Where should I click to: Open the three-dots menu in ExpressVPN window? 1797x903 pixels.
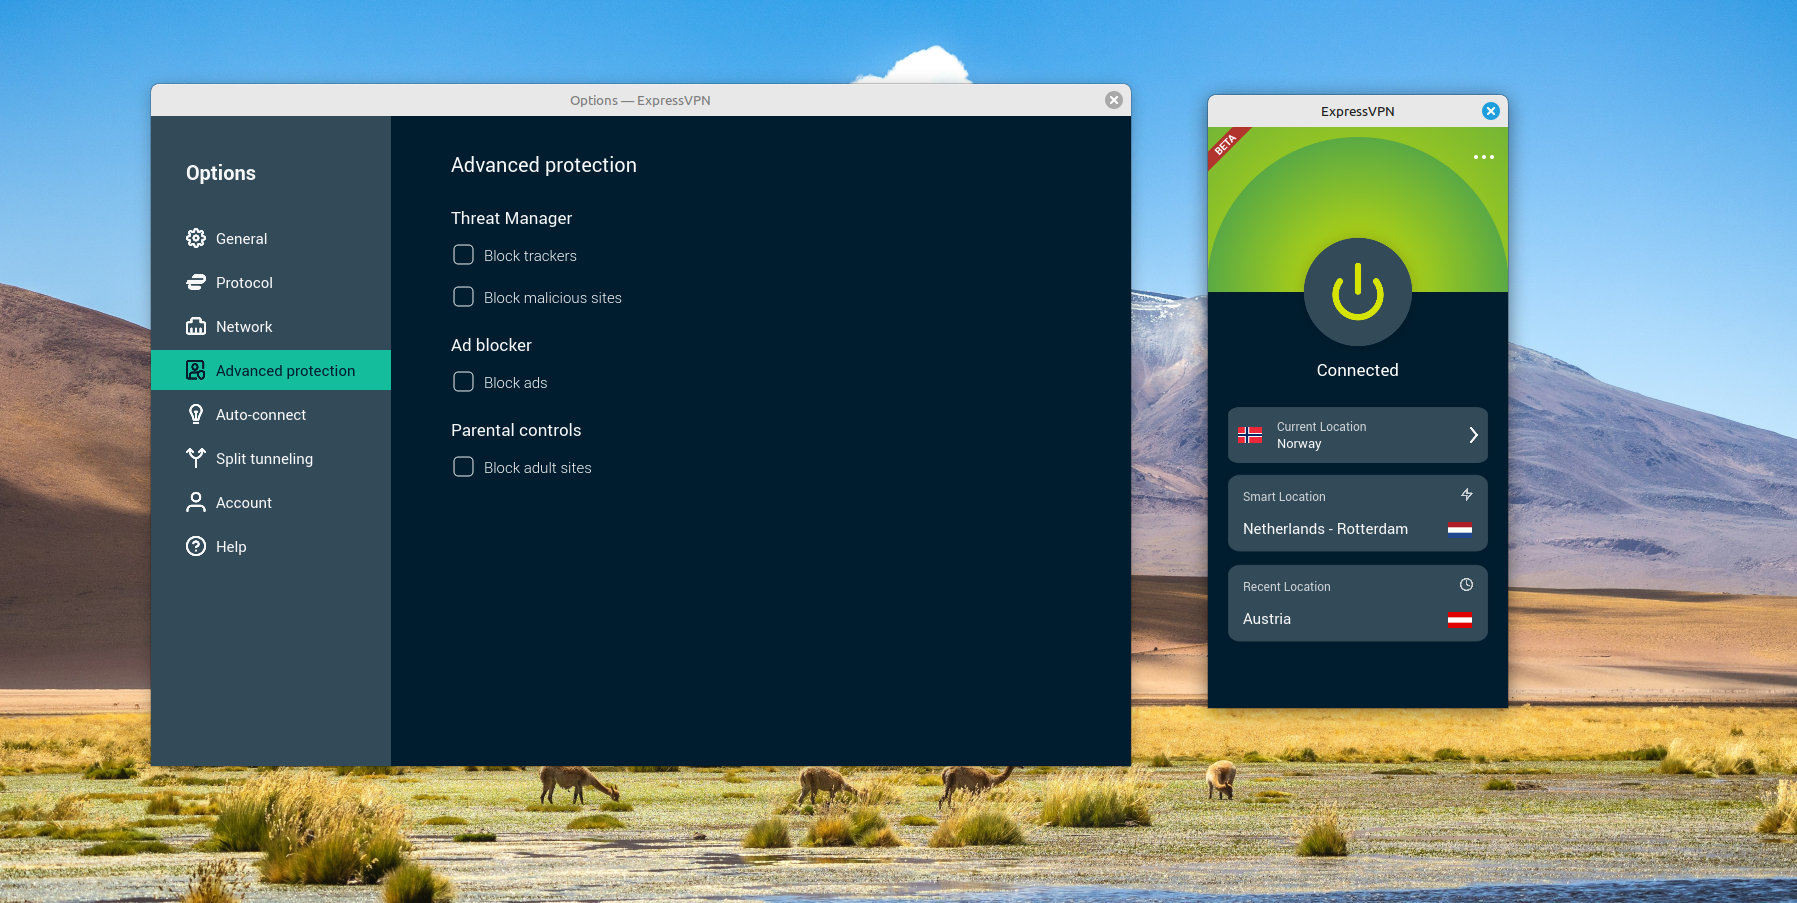[1484, 157]
